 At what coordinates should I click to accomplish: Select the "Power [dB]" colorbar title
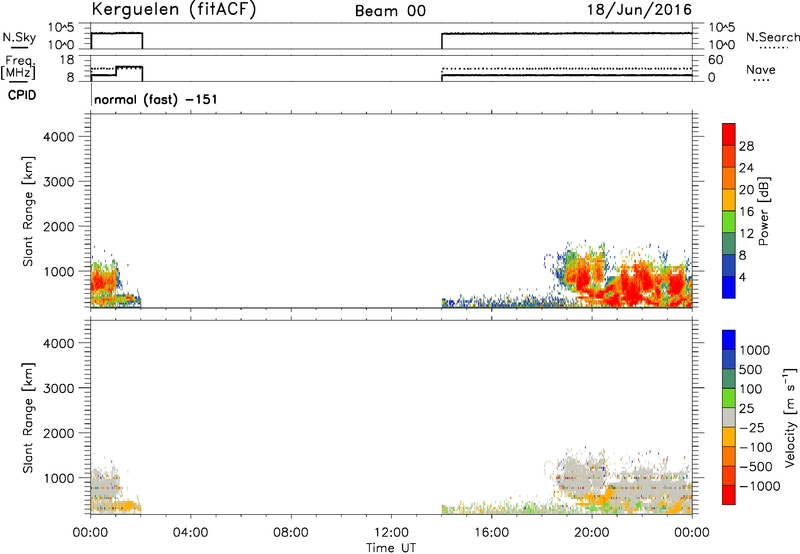point(763,211)
